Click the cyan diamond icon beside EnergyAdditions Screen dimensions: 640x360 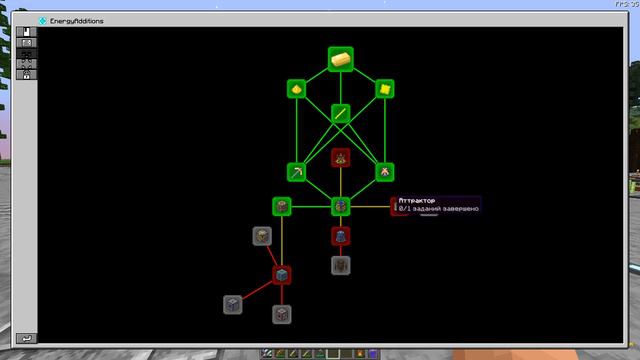click(42, 20)
